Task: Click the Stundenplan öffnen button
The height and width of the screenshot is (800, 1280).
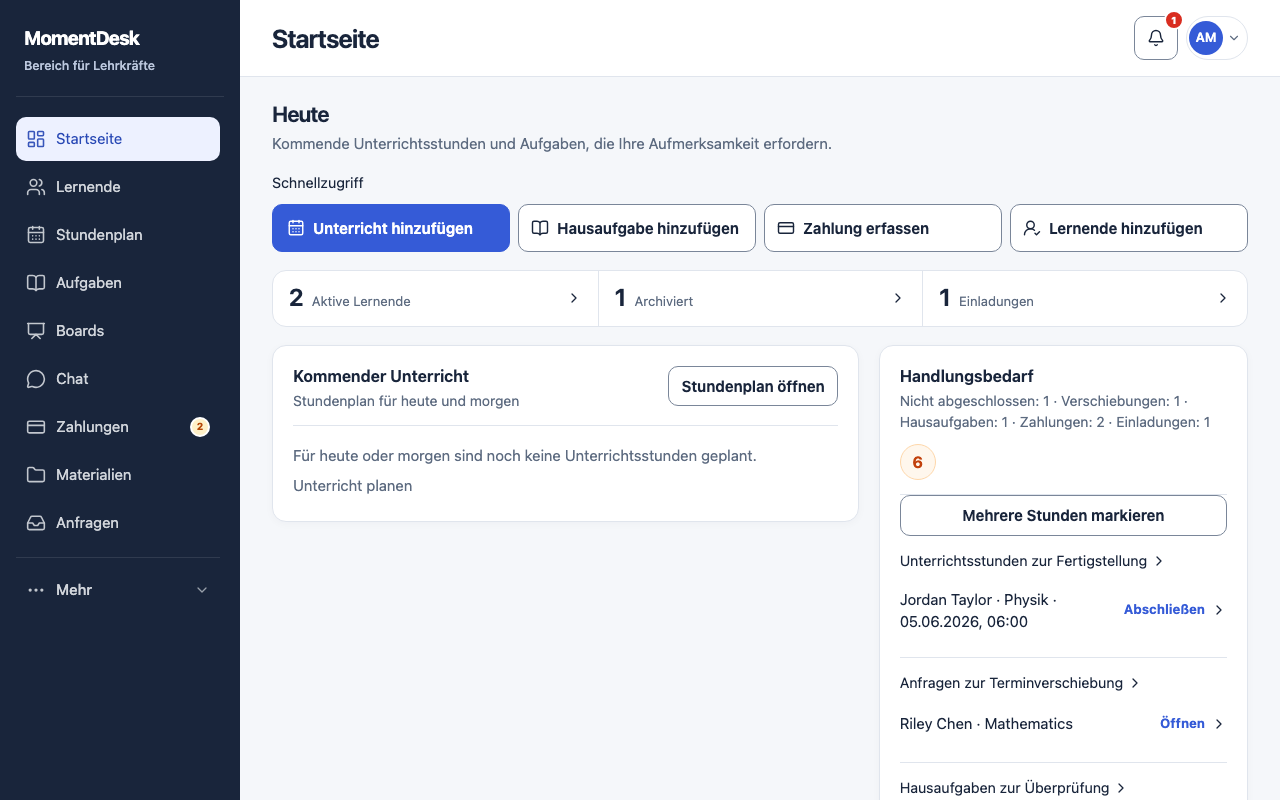Action: click(753, 386)
